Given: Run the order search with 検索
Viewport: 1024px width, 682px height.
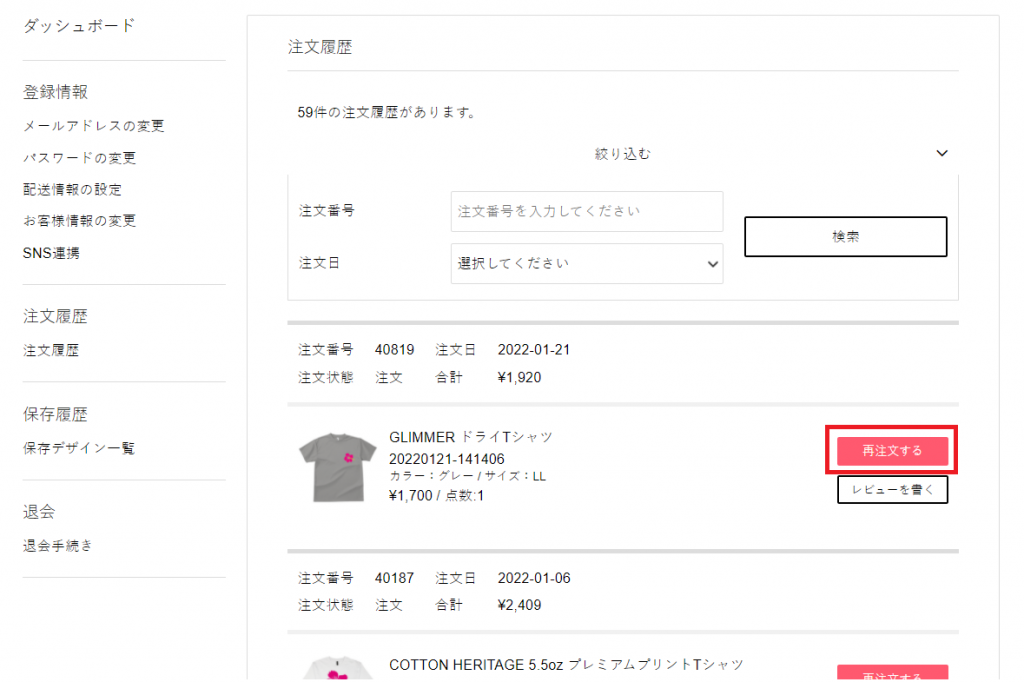Looking at the screenshot, I should [x=845, y=236].
